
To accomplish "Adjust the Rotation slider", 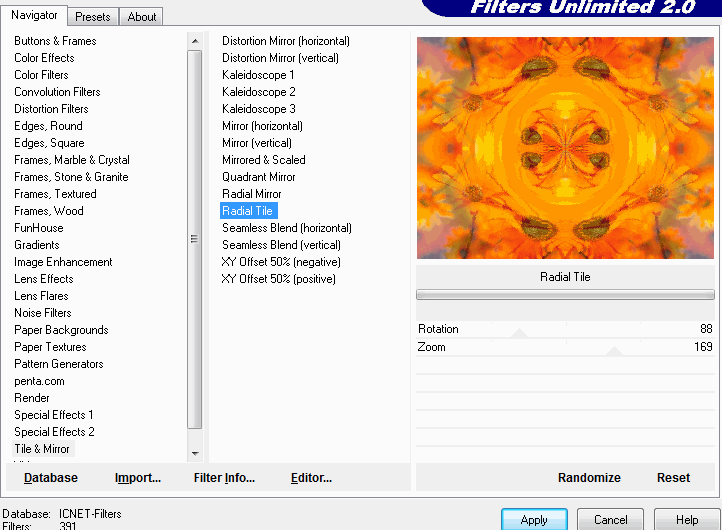I will pos(565,329).
